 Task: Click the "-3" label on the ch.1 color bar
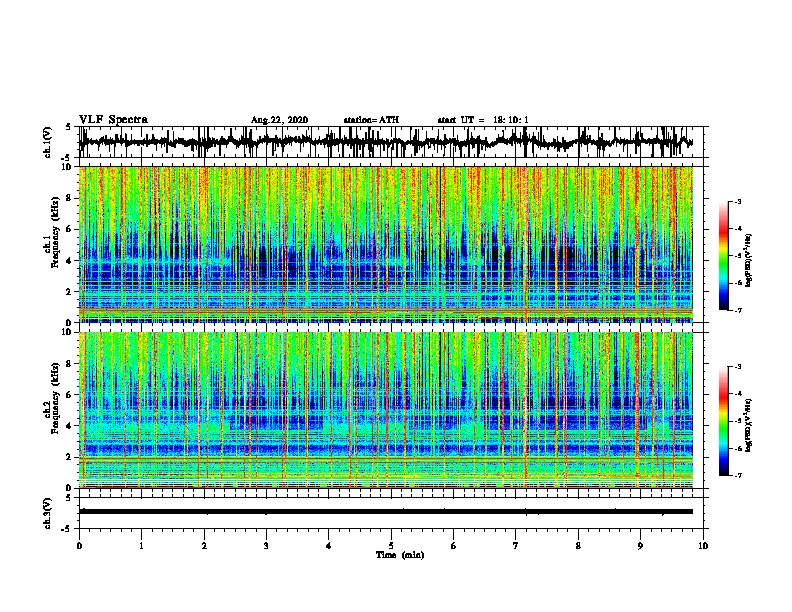[737, 201]
